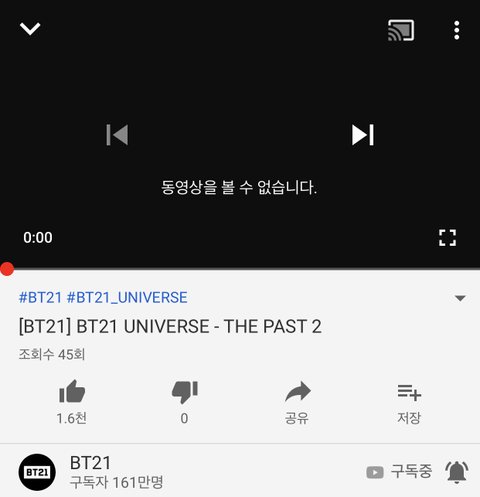This screenshot has width=480, height=497.
Task: Open the BT21 channel avatar
Action: (37, 472)
